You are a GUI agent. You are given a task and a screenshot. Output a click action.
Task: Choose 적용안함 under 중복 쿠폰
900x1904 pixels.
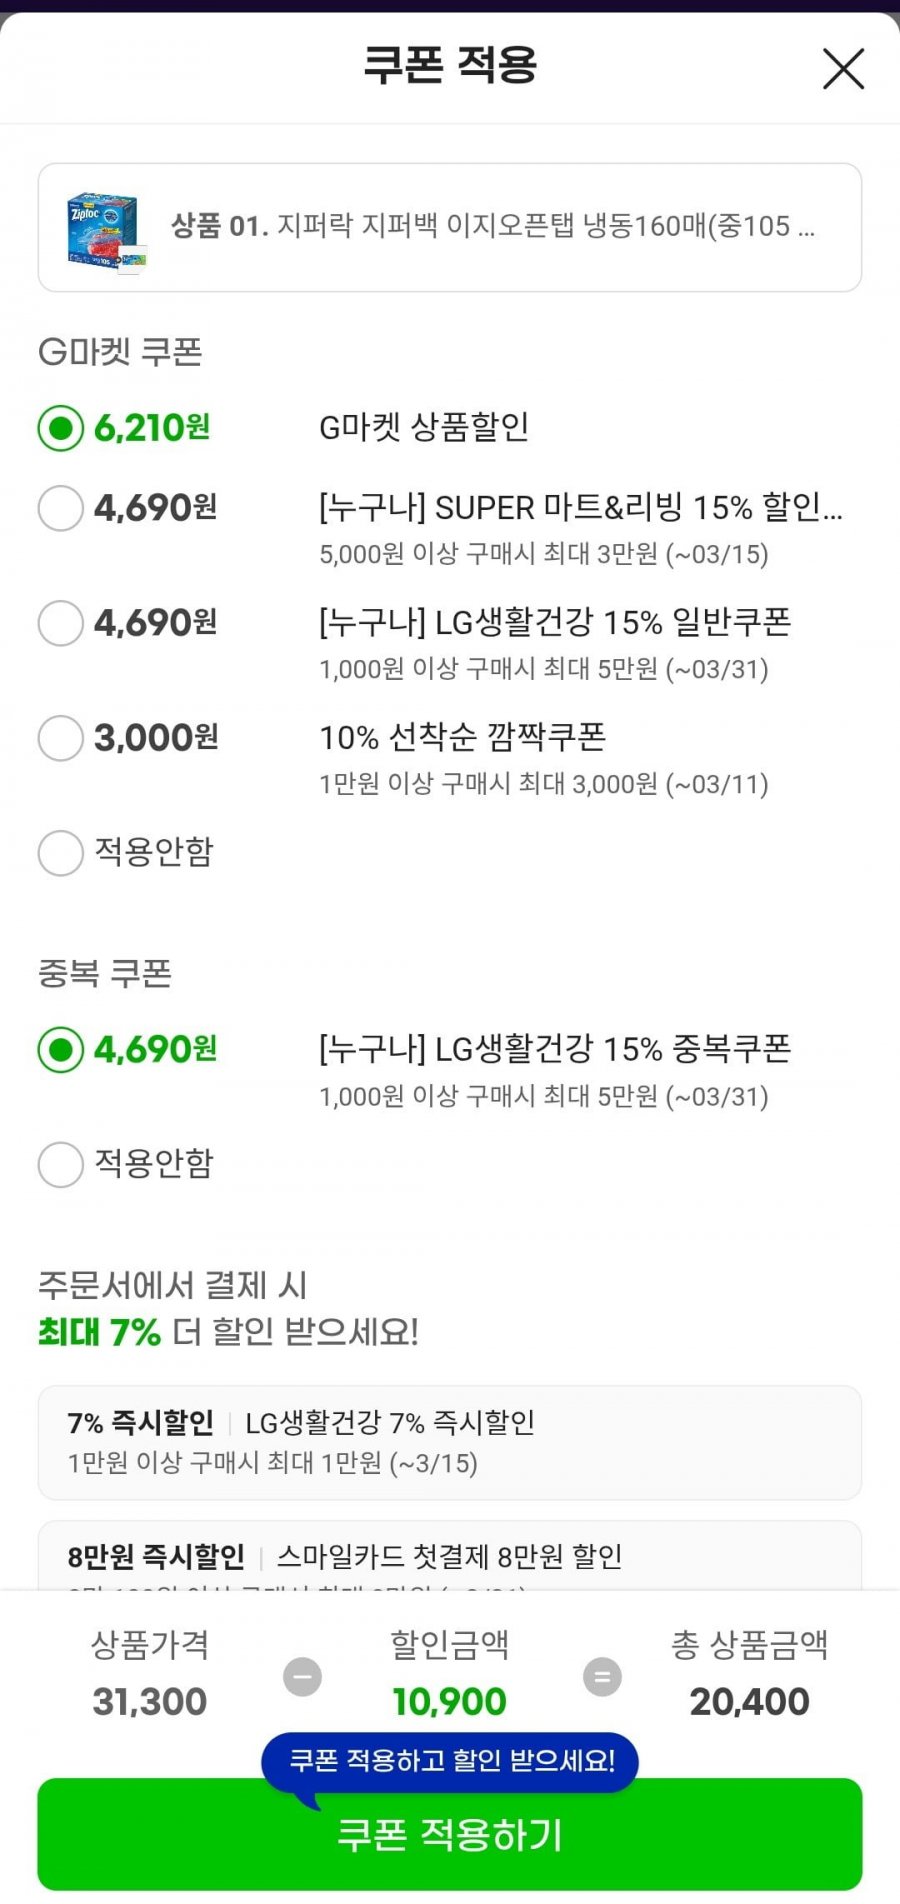click(x=61, y=1165)
